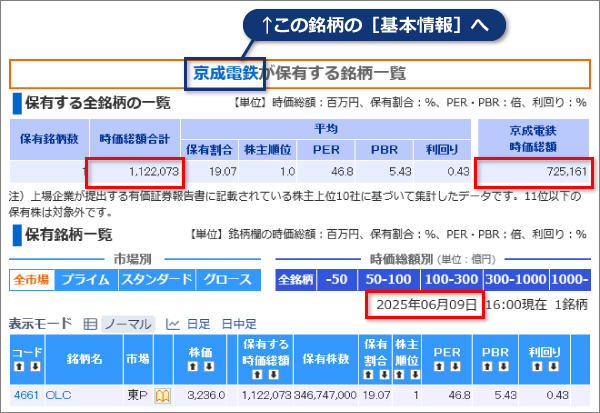This screenshot has width=600, height=413.
Task: Click average PBR value 5.43 in summary
Action: point(400,171)
